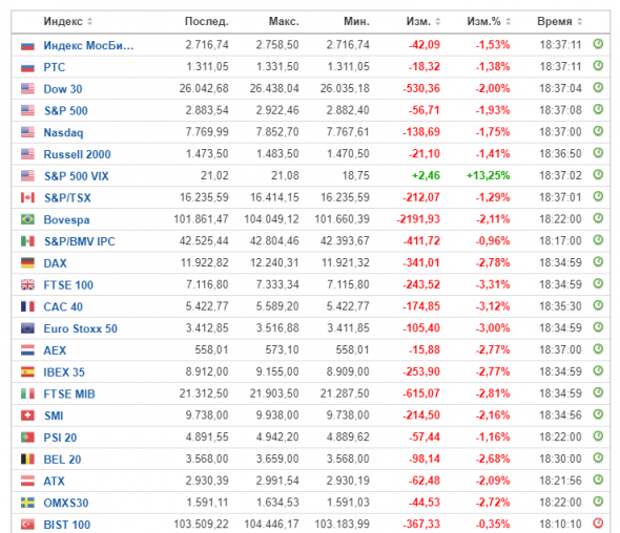Click the Макс. column header
Viewport: 620px width, 533px height.
coord(284,21)
